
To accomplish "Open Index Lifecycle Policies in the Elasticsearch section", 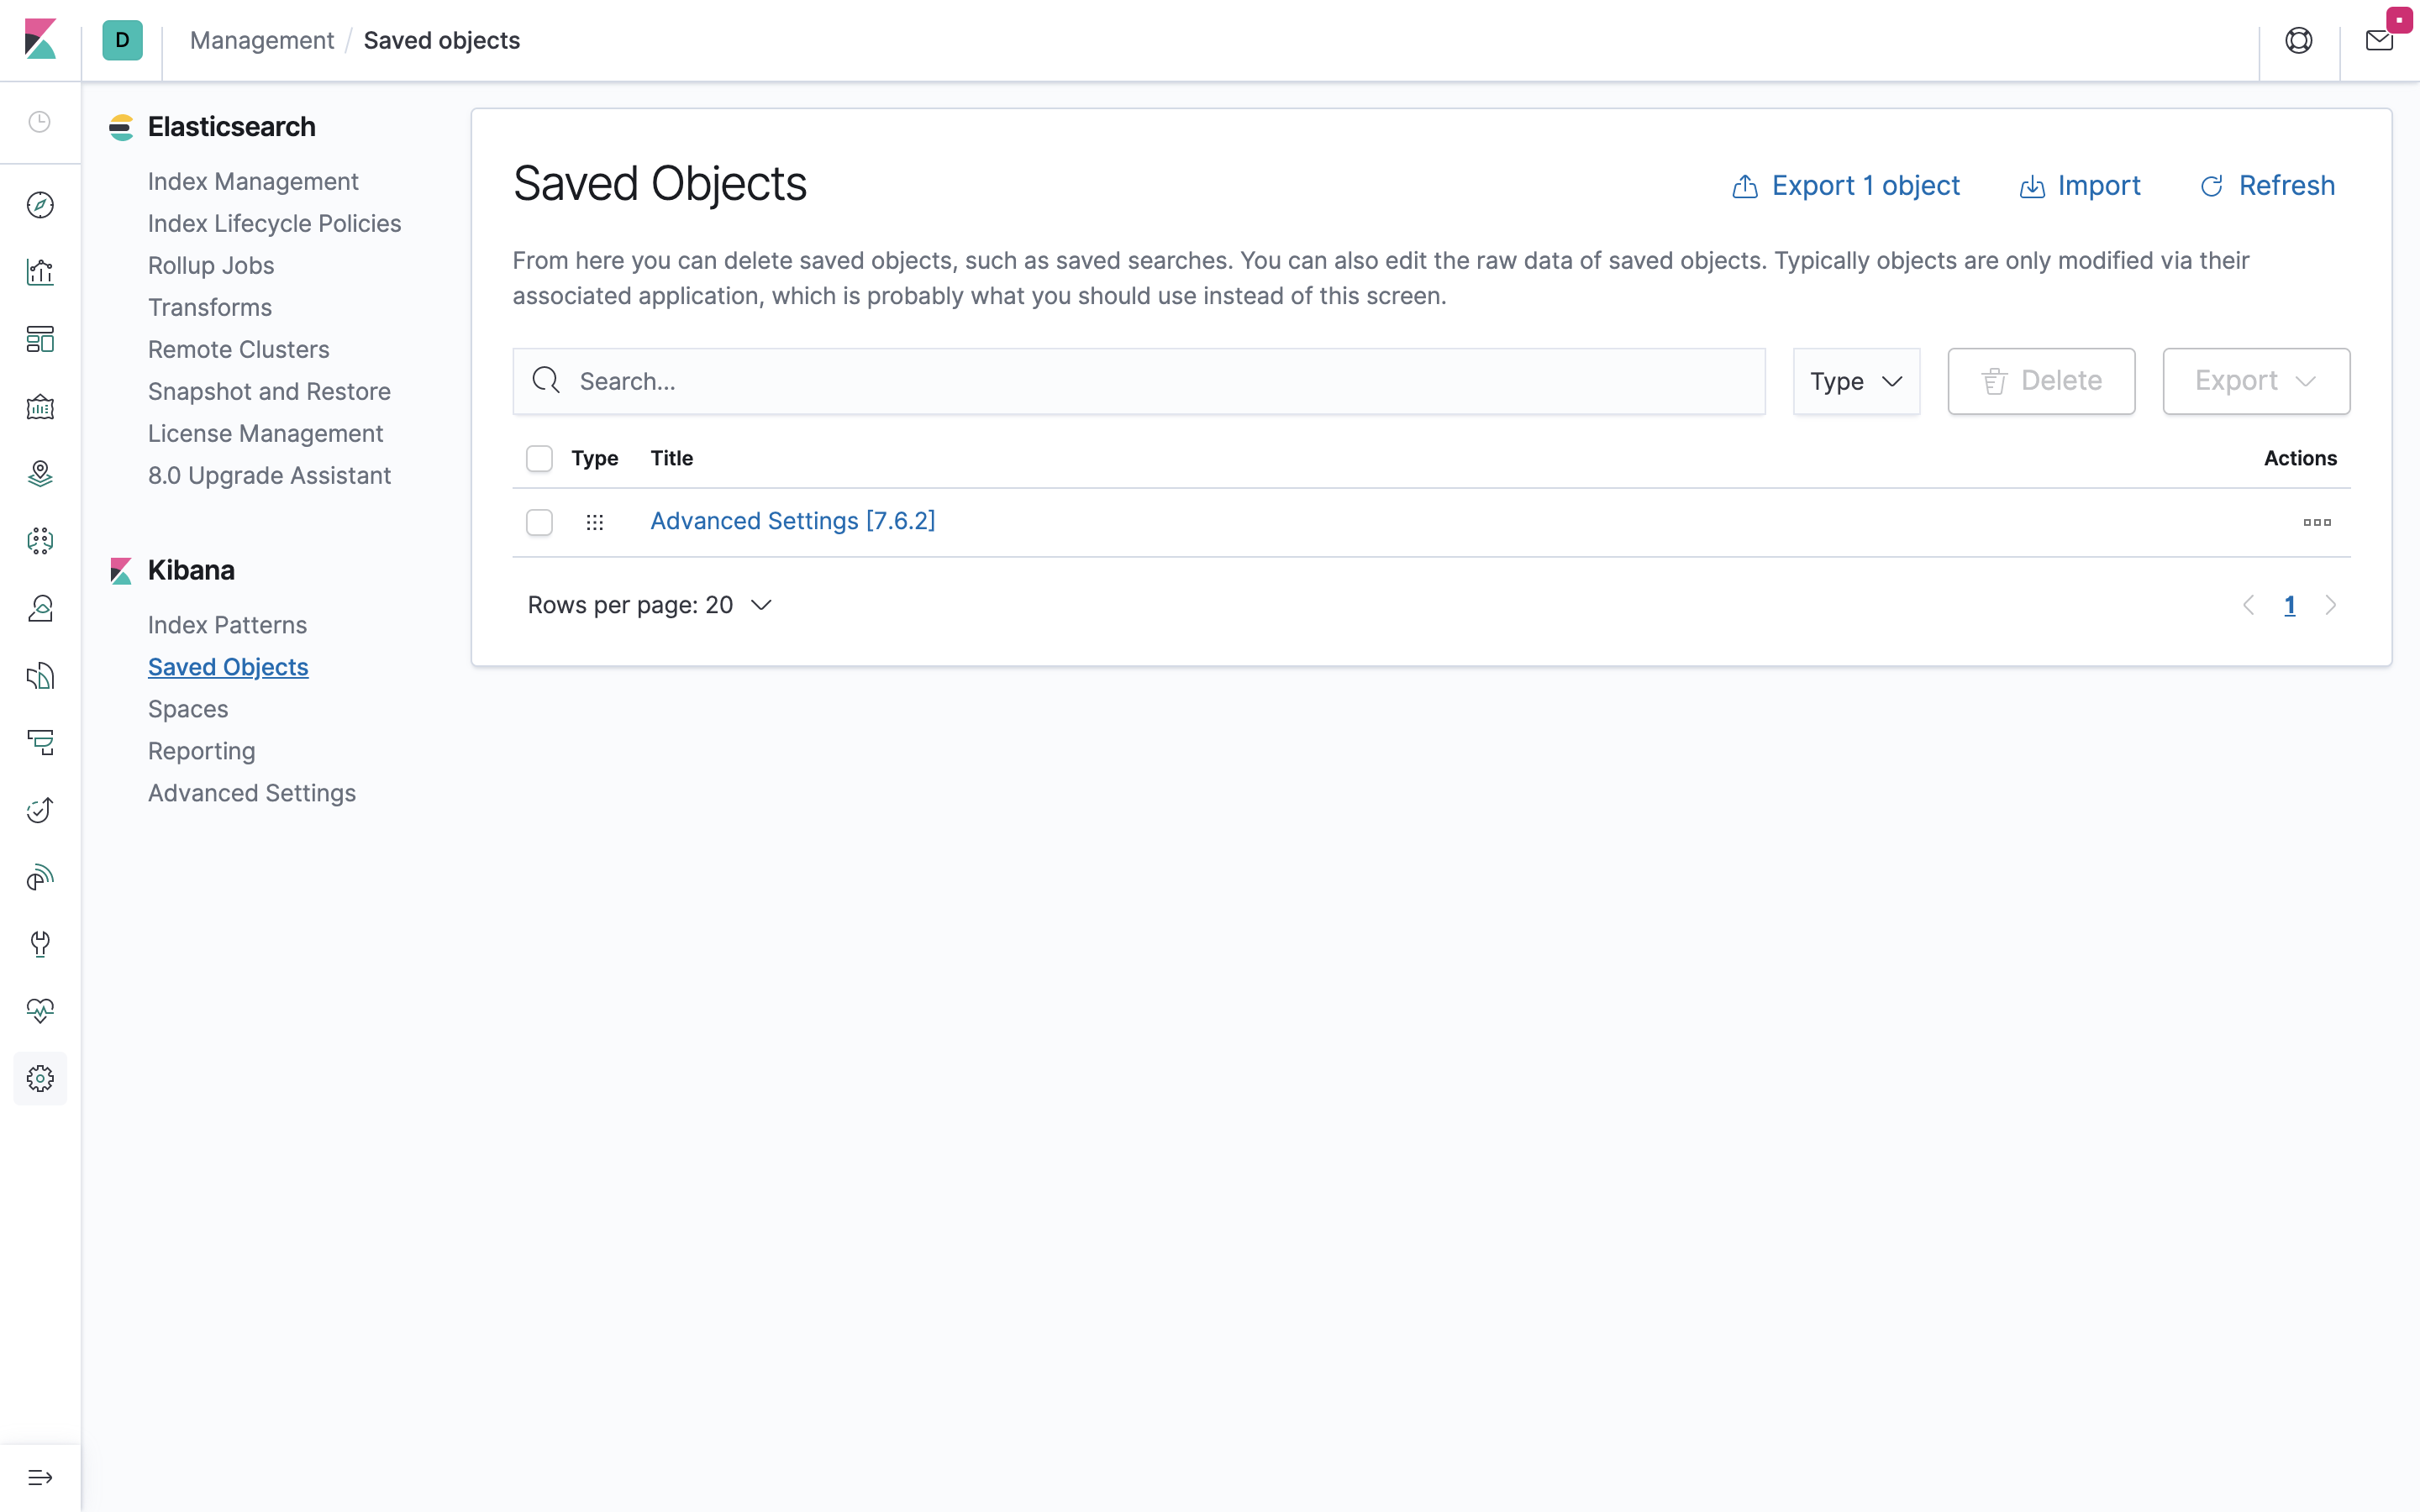I will tap(274, 223).
